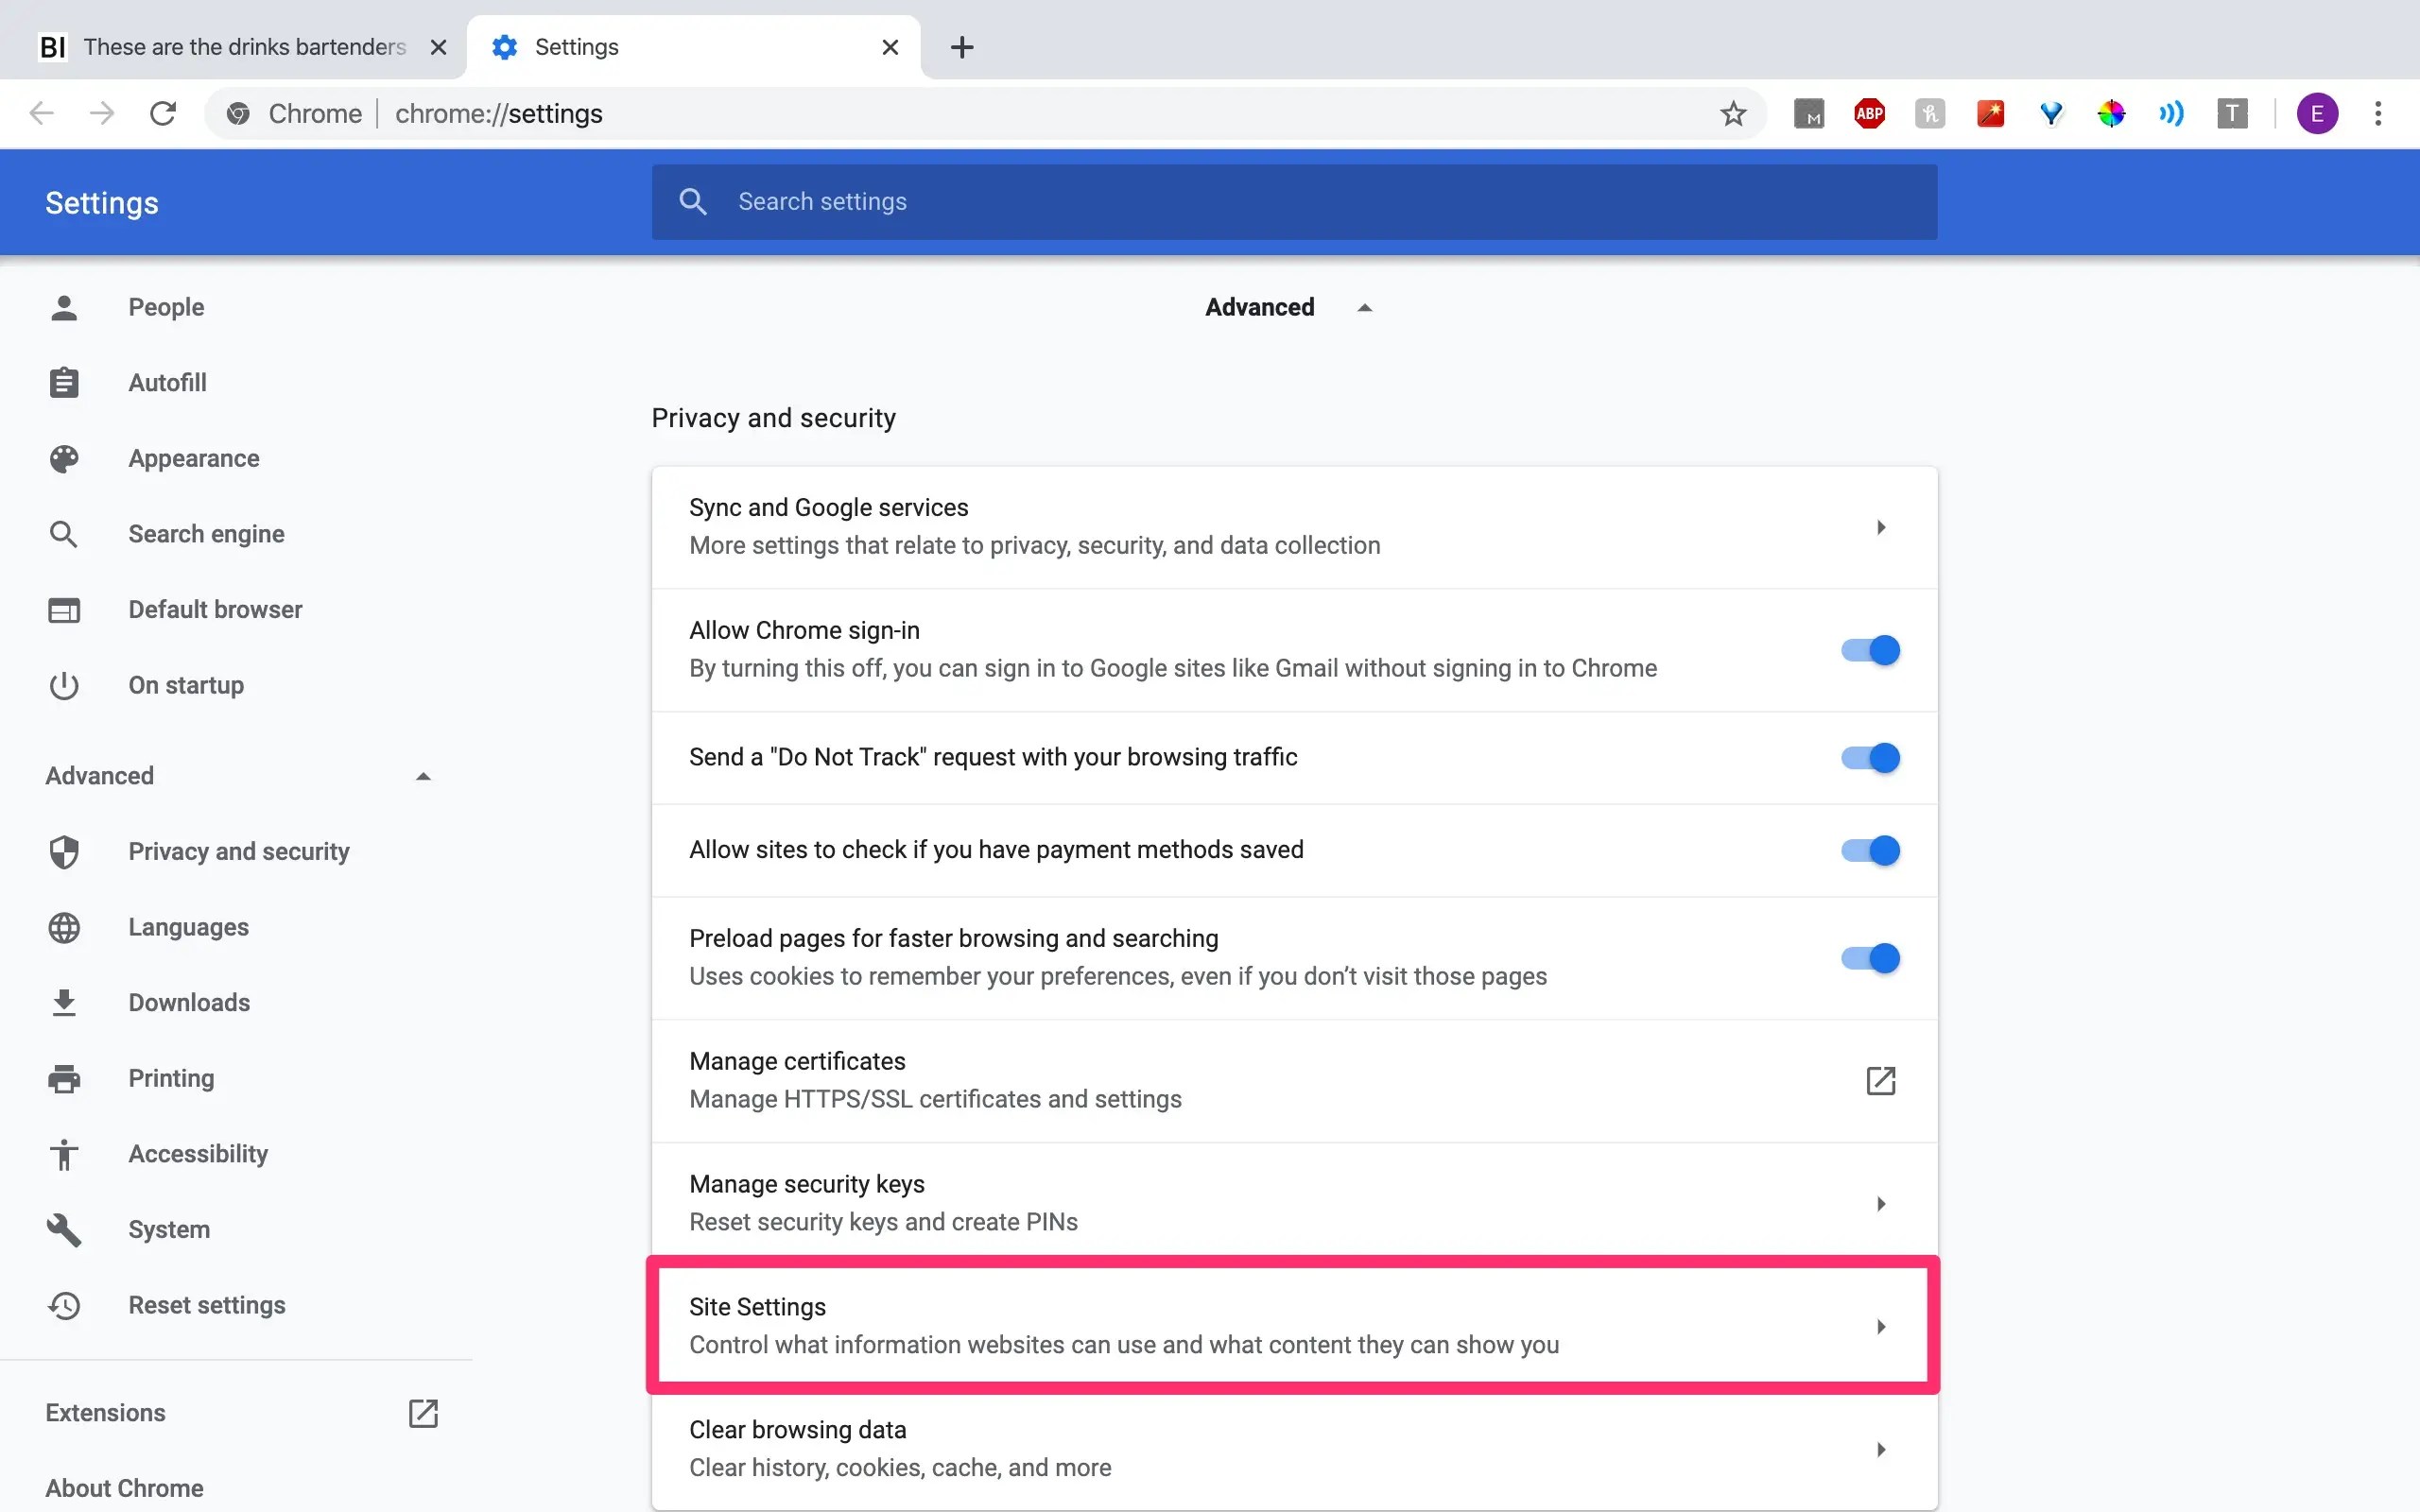Toggle Preload pages for faster browsing
Screen dimensions: 2420x1512
point(1870,957)
